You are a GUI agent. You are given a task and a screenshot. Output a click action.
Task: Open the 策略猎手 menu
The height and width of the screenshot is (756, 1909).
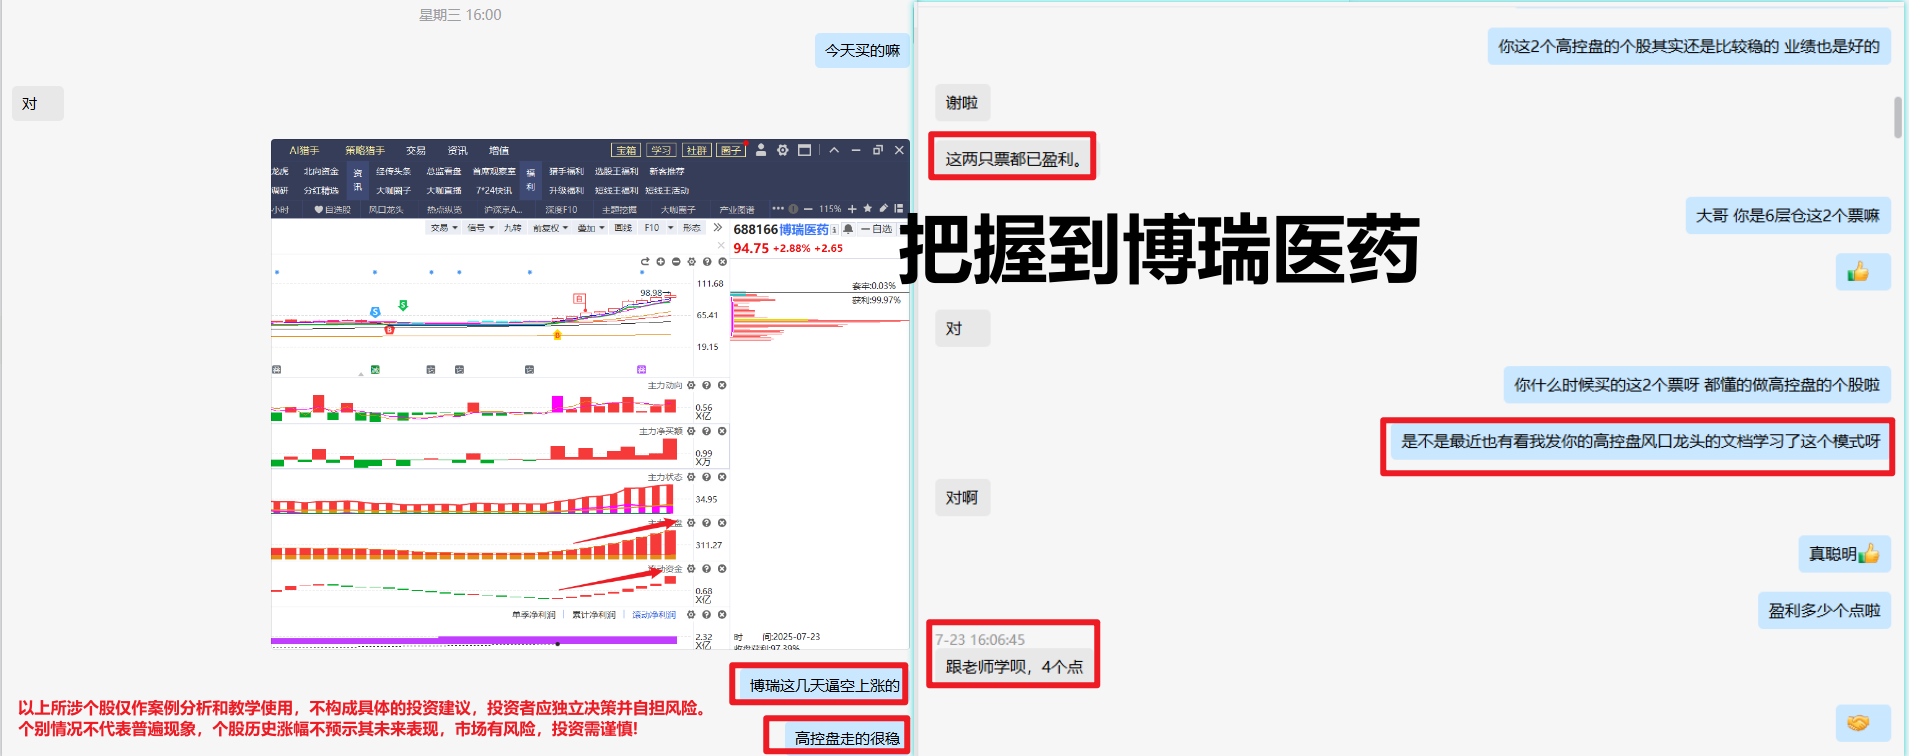tap(365, 150)
